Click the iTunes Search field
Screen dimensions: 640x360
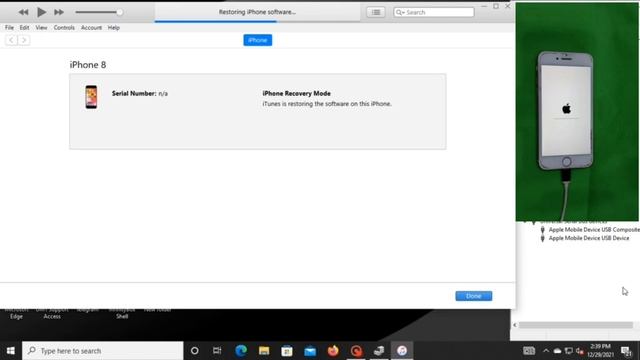pyautogui.click(x=433, y=12)
